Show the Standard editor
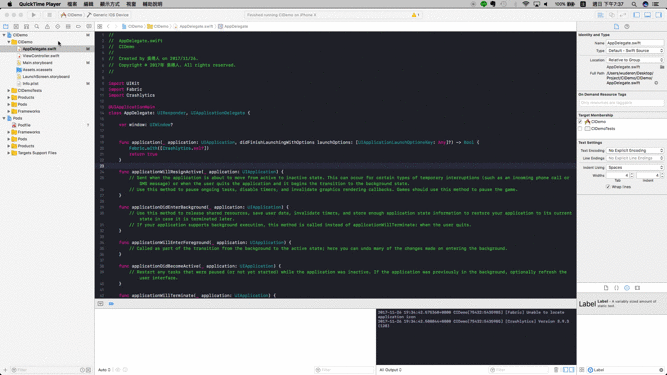The height and width of the screenshot is (375, 667). point(601,15)
